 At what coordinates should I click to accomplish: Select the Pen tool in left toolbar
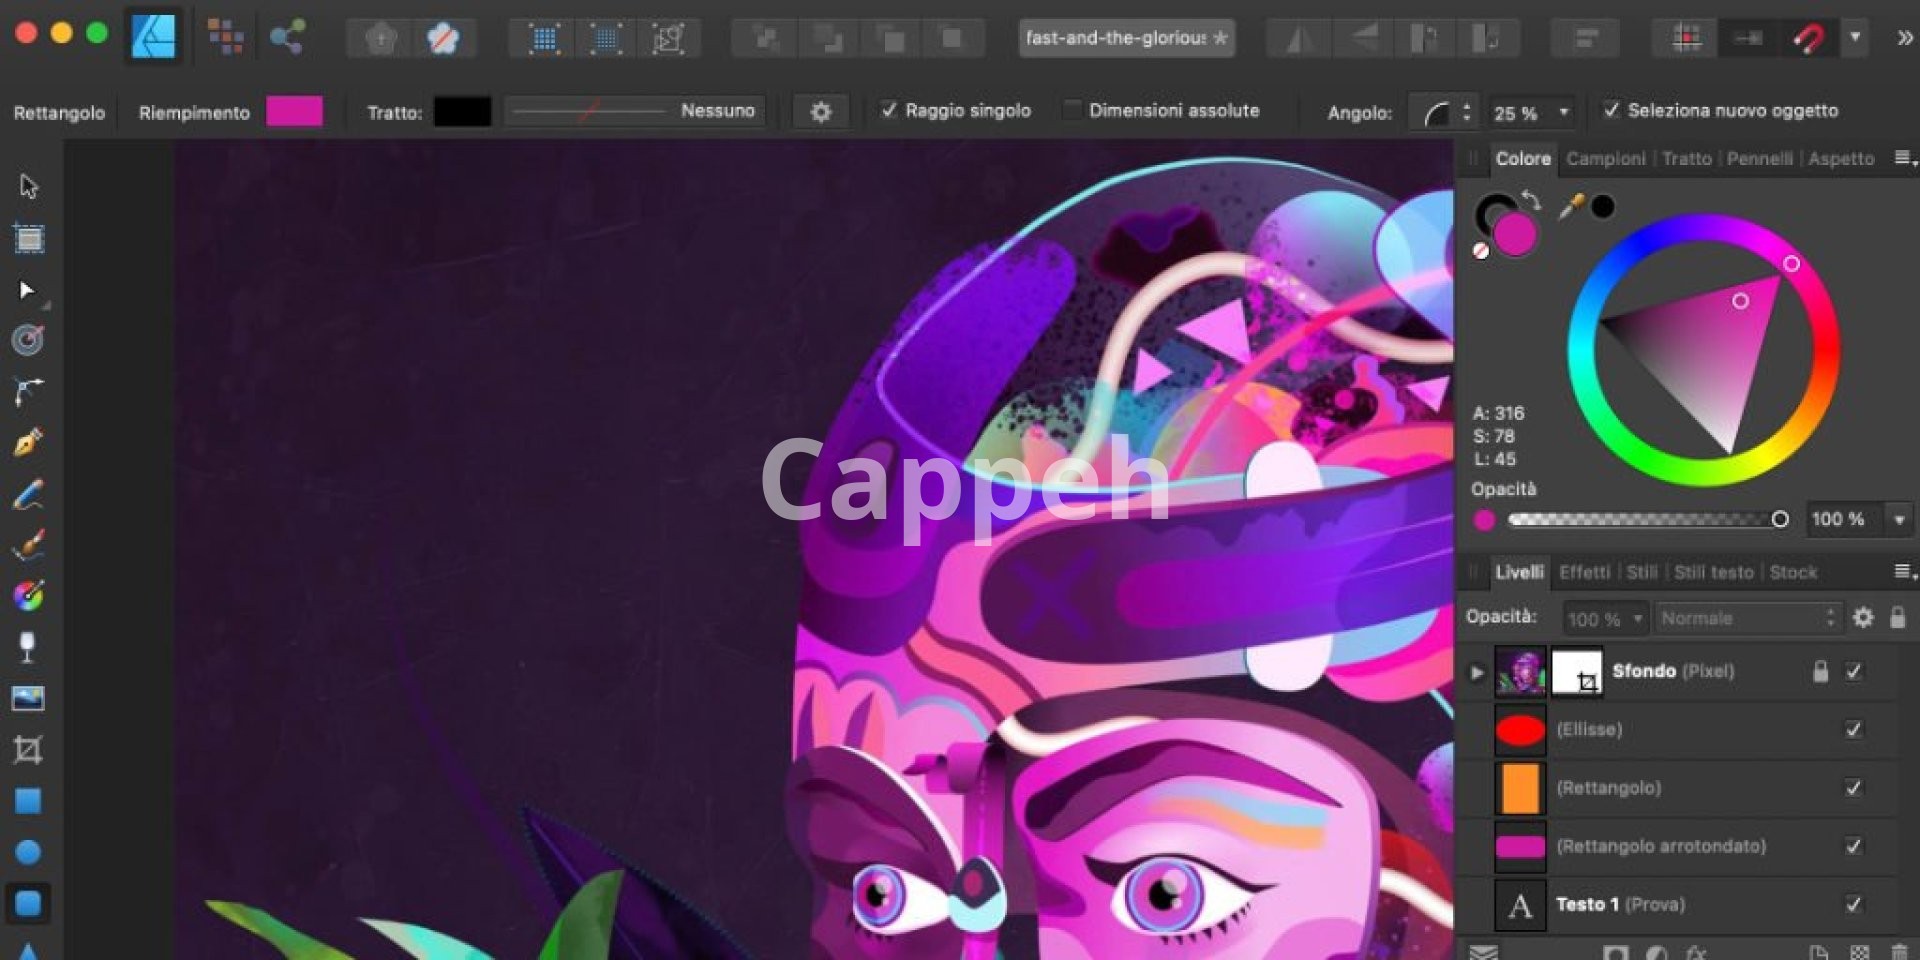pos(28,442)
